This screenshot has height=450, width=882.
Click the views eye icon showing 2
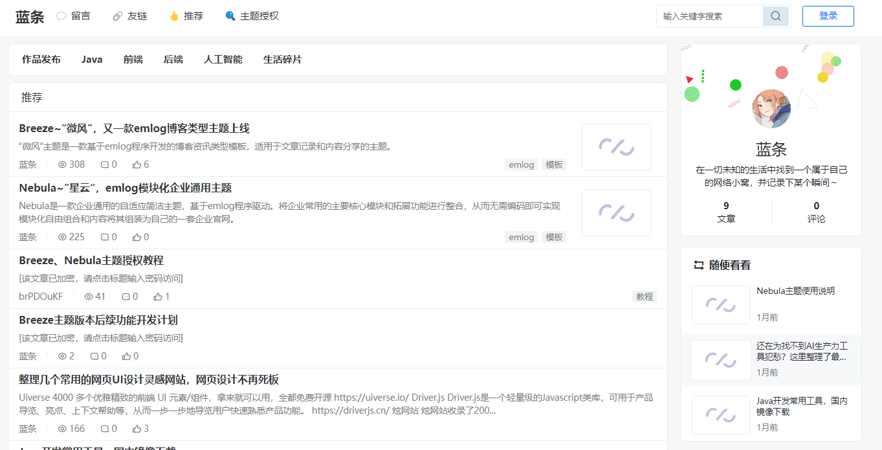pos(62,356)
